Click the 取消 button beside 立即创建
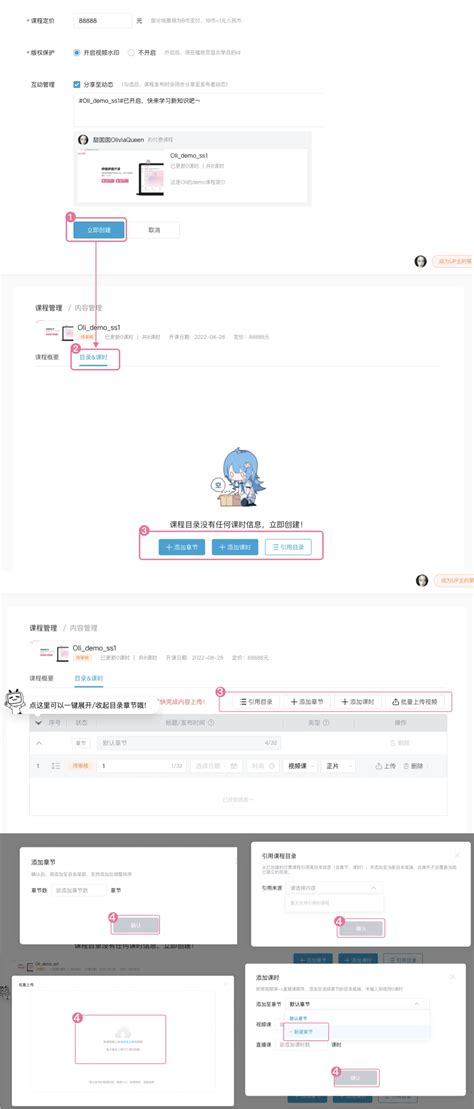474x1109 pixels. pyautogui.click(x=154, y=230)
